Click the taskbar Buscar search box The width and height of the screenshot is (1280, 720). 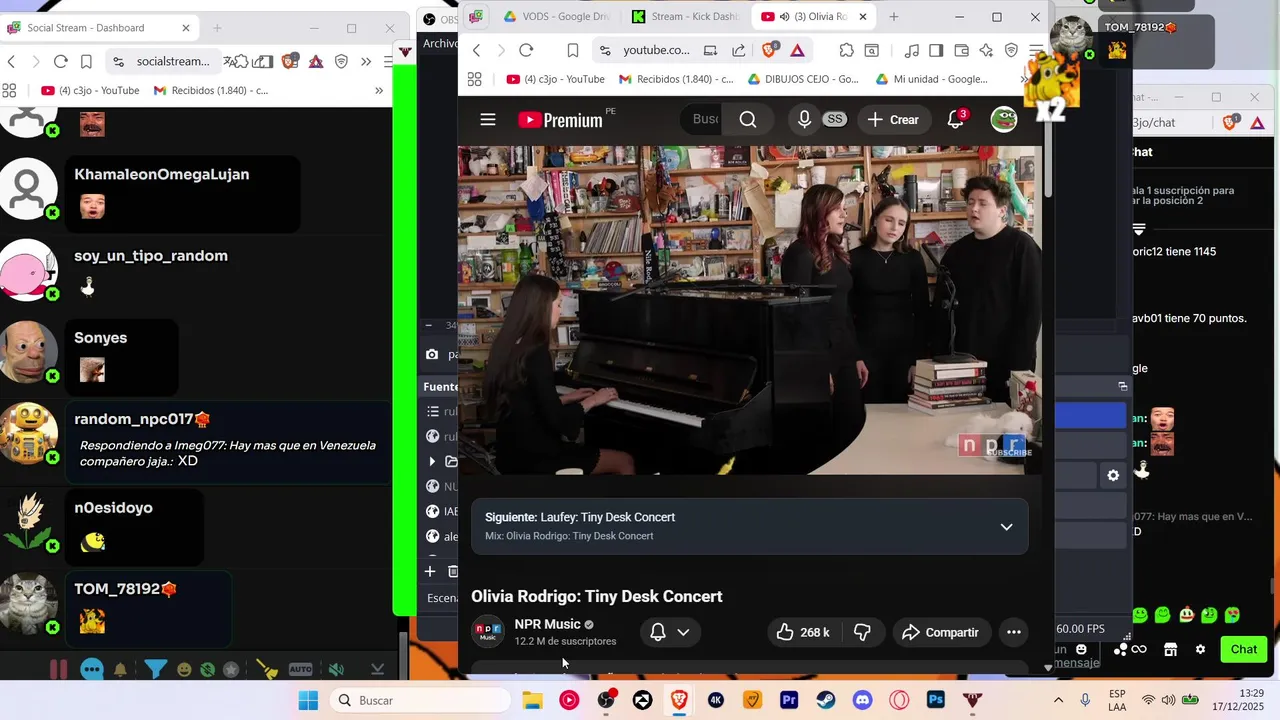[420, 700]
